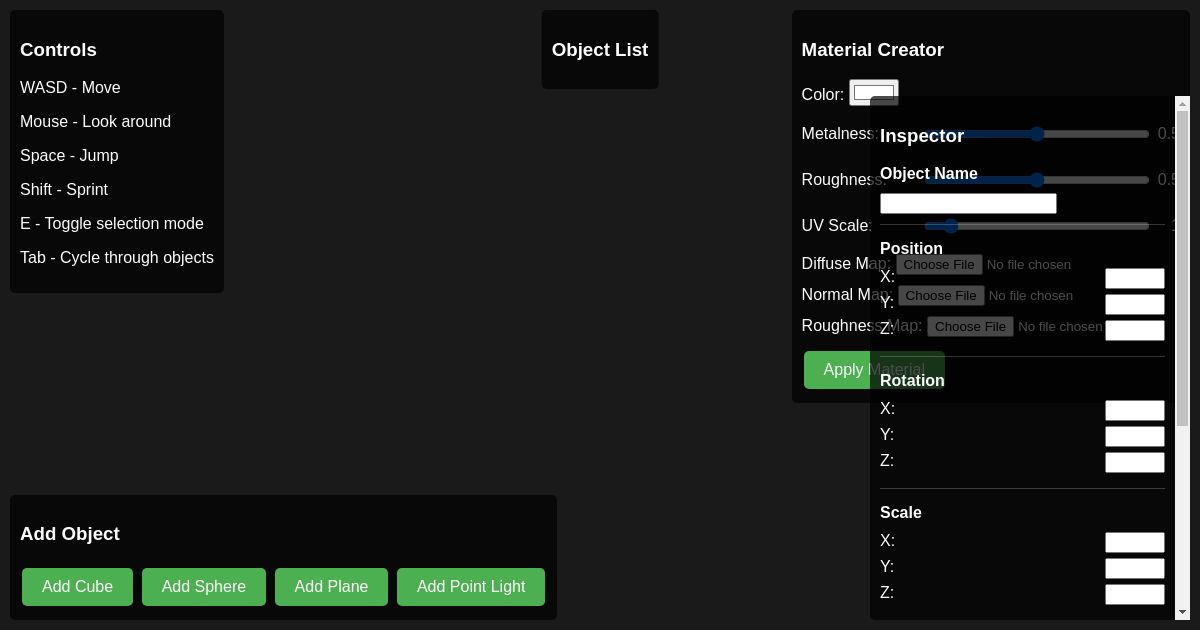Image resolution: width=1200 pixels, height=630 pixels.
Task: Click the Add Cube button
Action: pyautogui.click(x=77, y=587)
